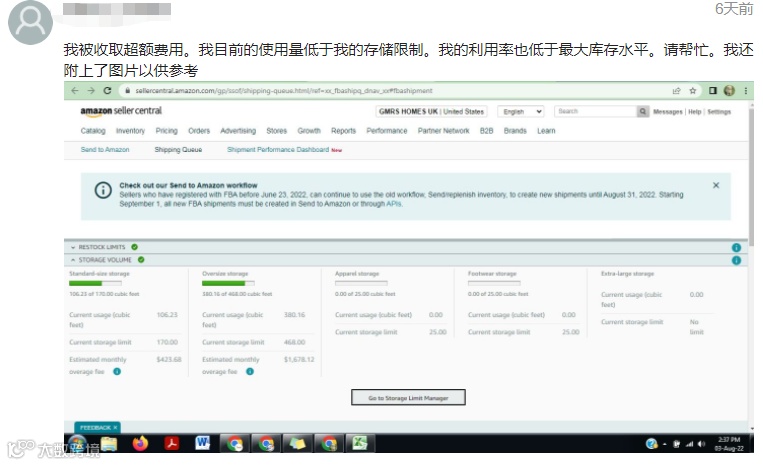The height and width of the screenshot is (465, 763).
Task: Click the network icon in system tray
Action: [x=689, y=444]
